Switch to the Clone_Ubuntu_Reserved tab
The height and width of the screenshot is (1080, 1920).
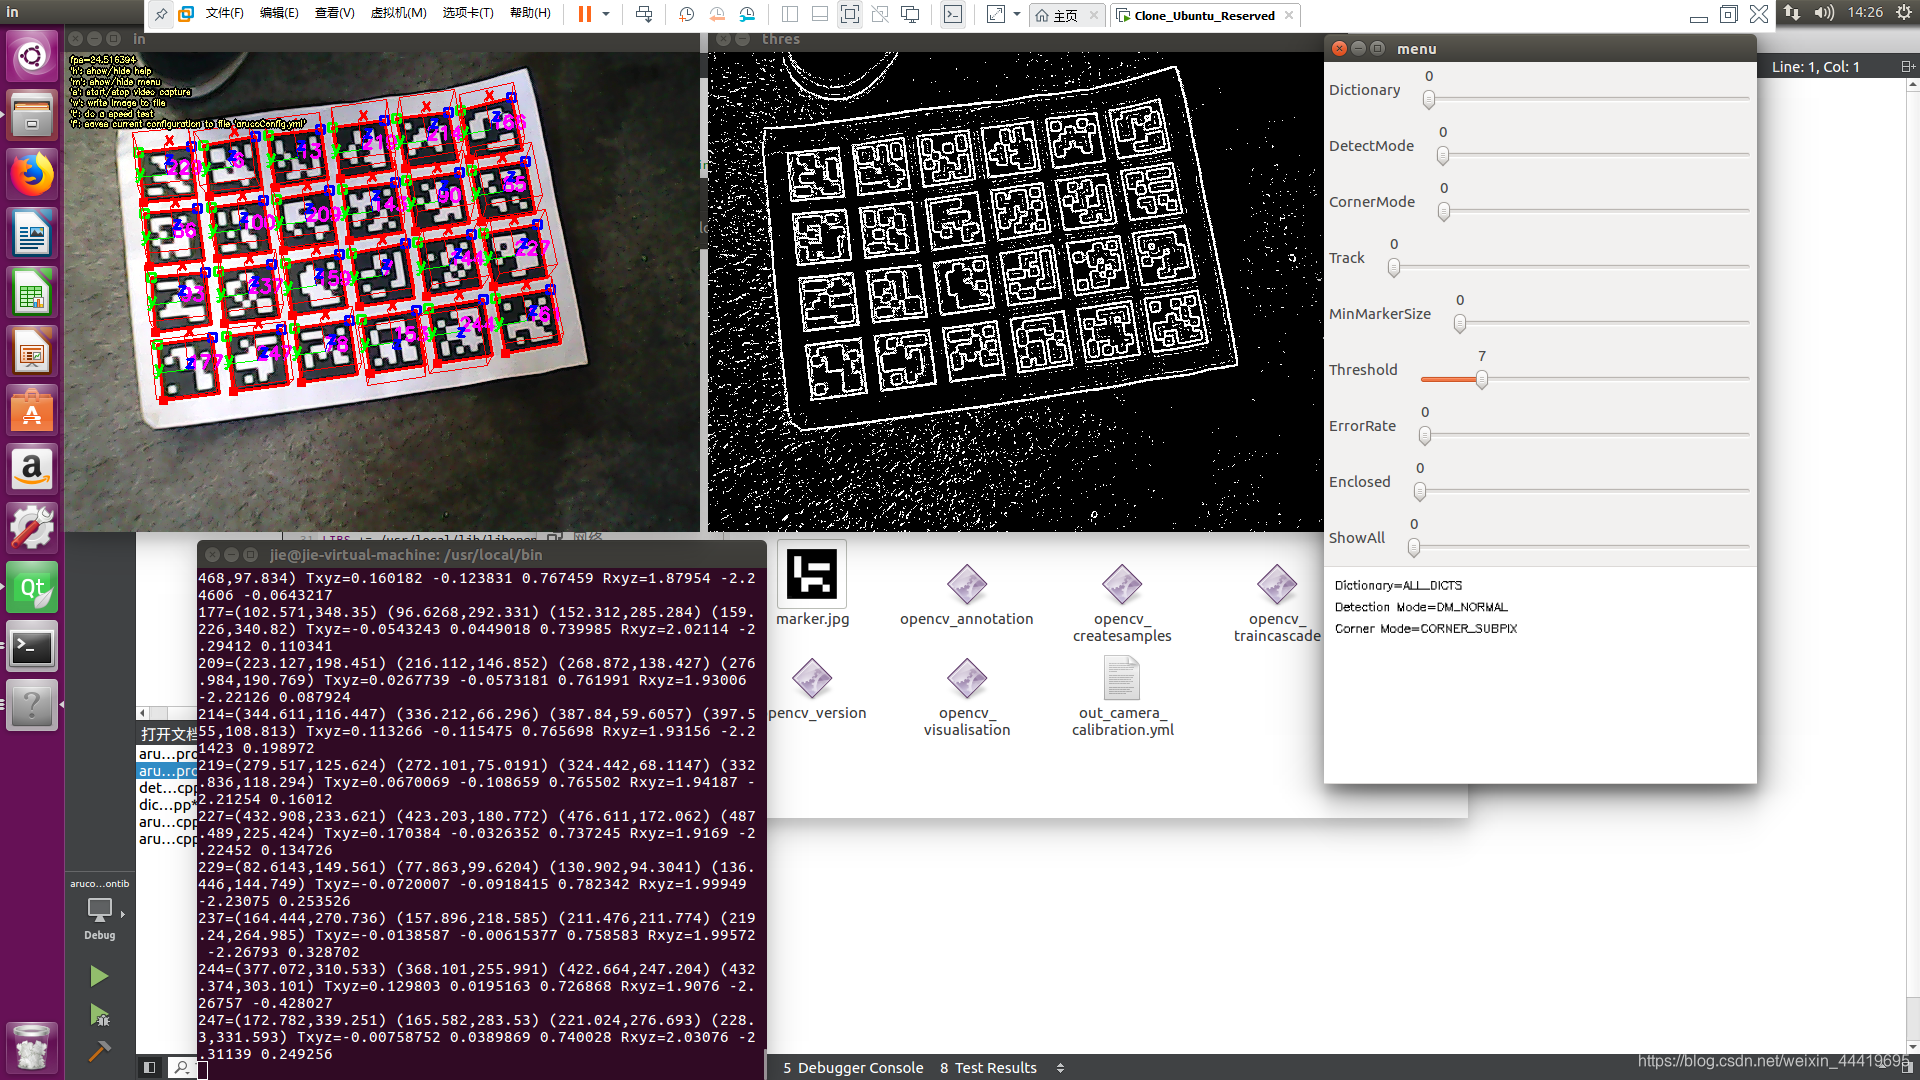[1204, 15]
